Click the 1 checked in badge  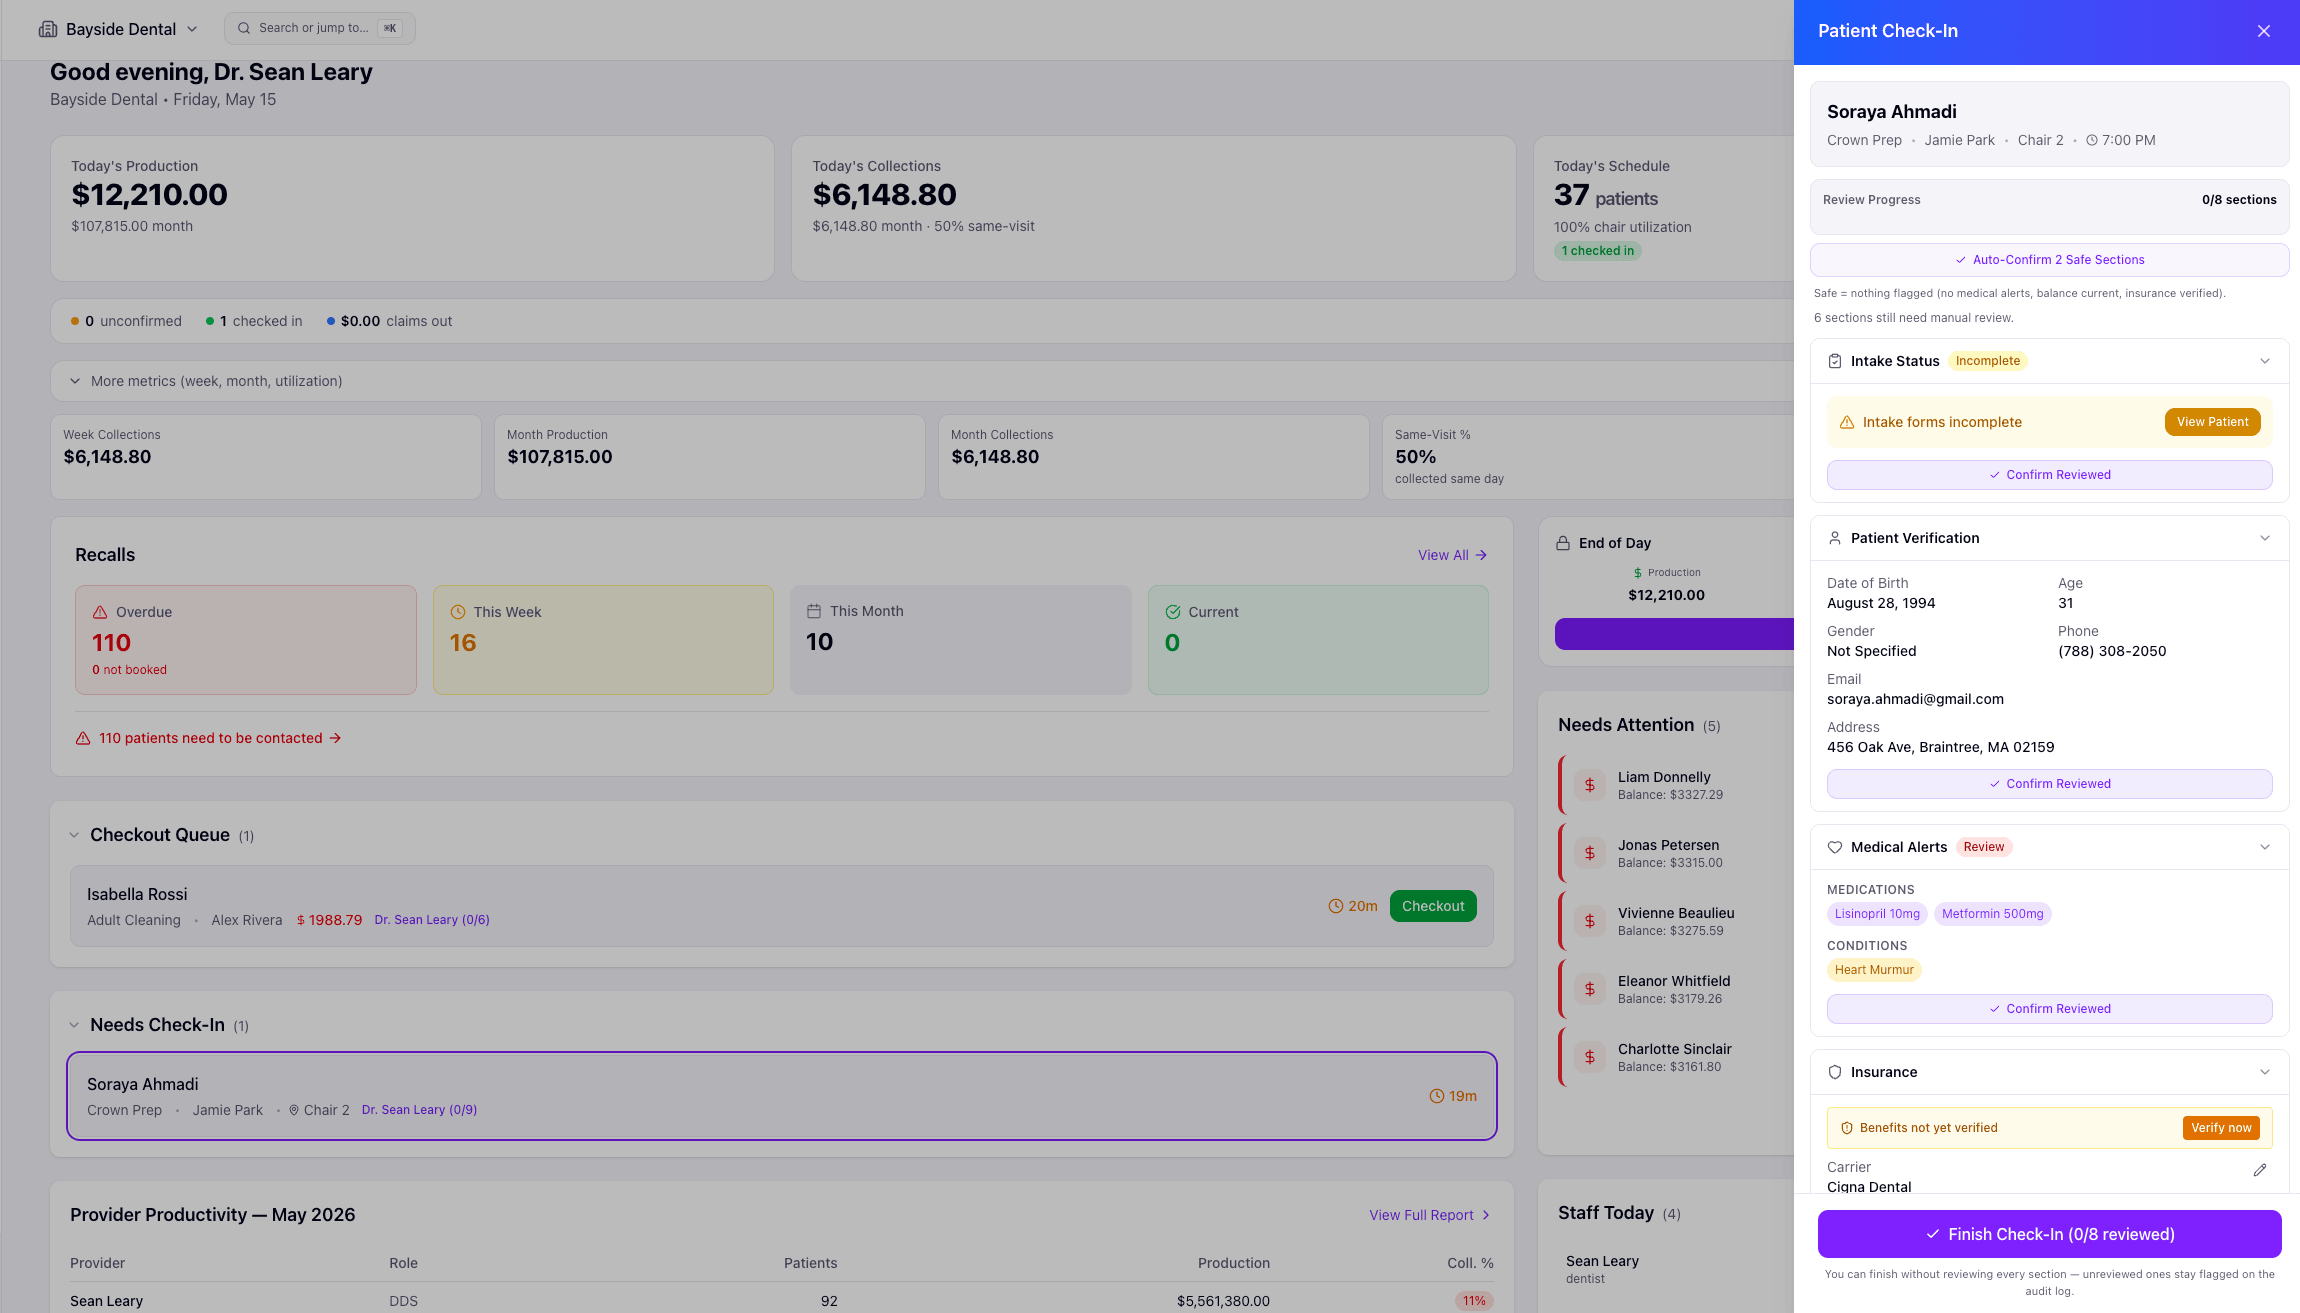pyautogui.click(x=1598, y=251)
